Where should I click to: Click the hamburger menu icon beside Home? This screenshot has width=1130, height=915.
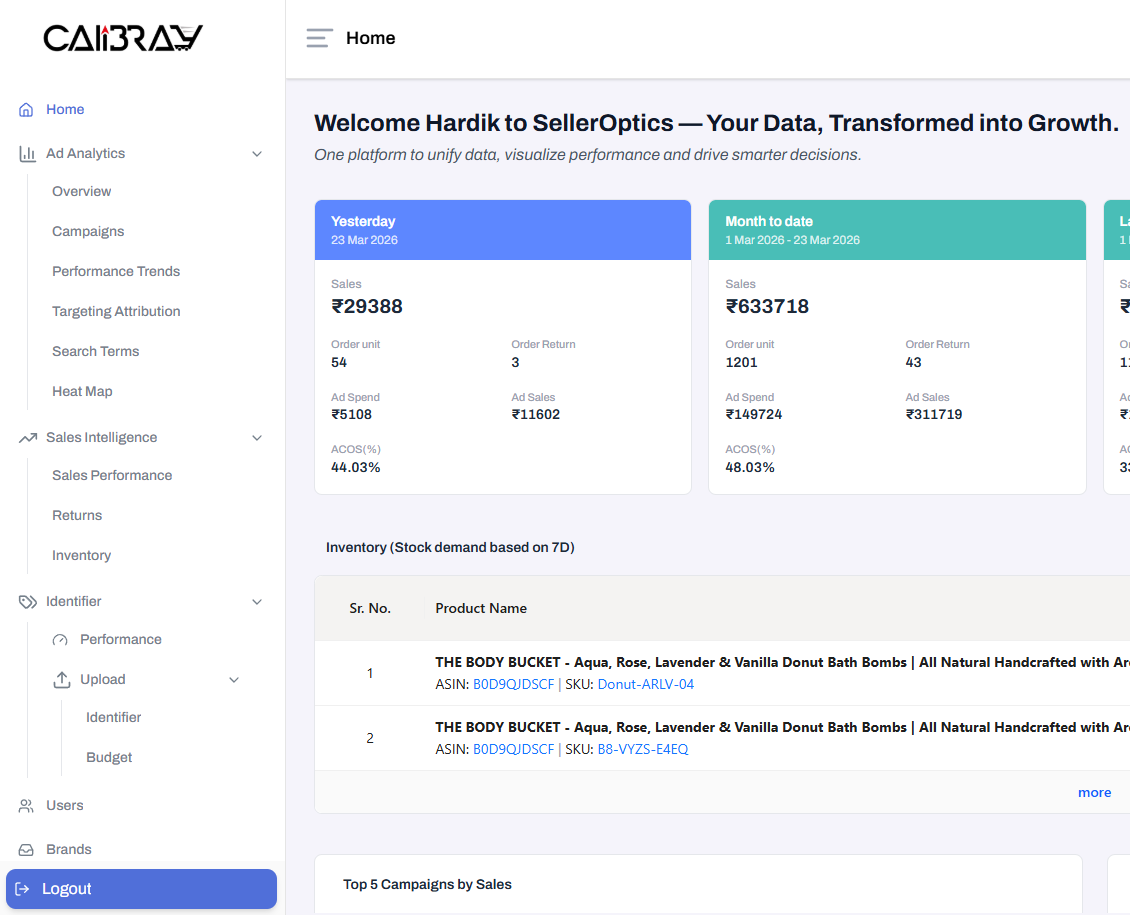point(319,38)
